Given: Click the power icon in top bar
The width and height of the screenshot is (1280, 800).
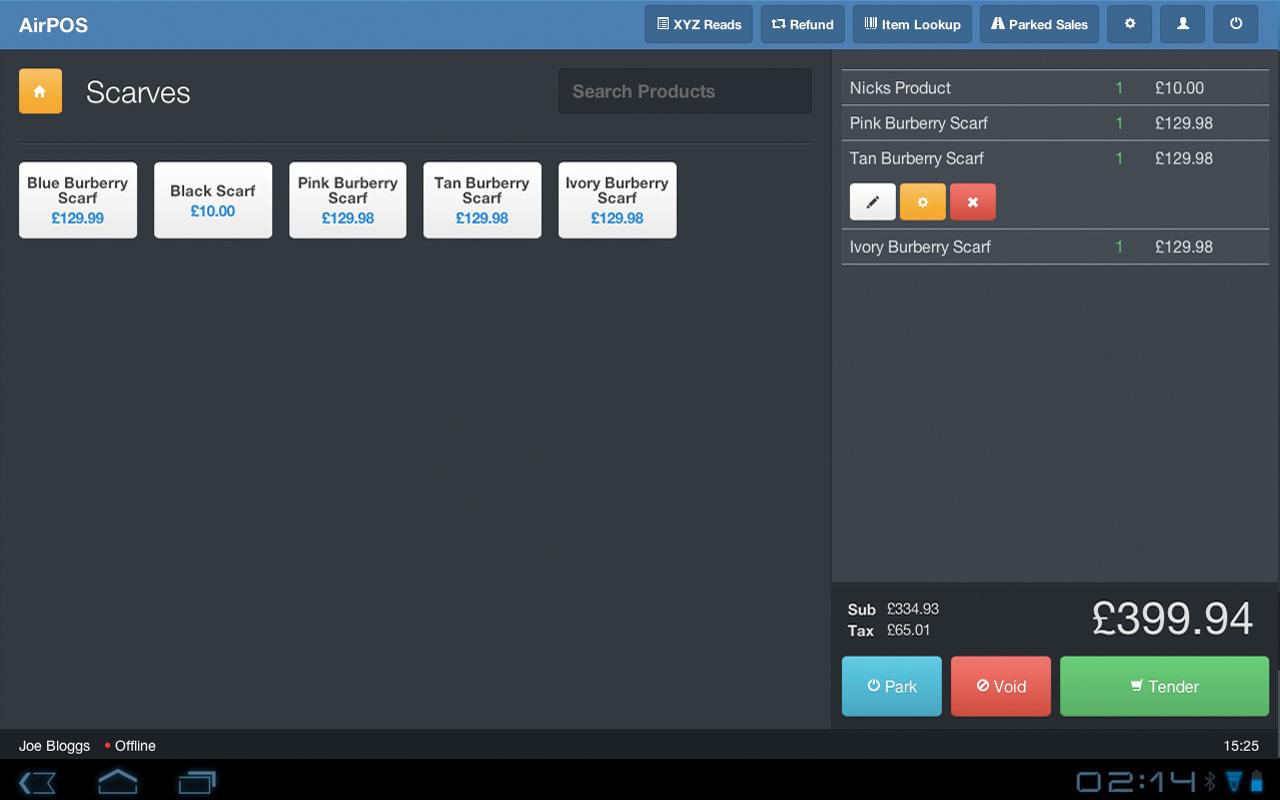Looking at the screenshot, I should [x=1236, y=24].
